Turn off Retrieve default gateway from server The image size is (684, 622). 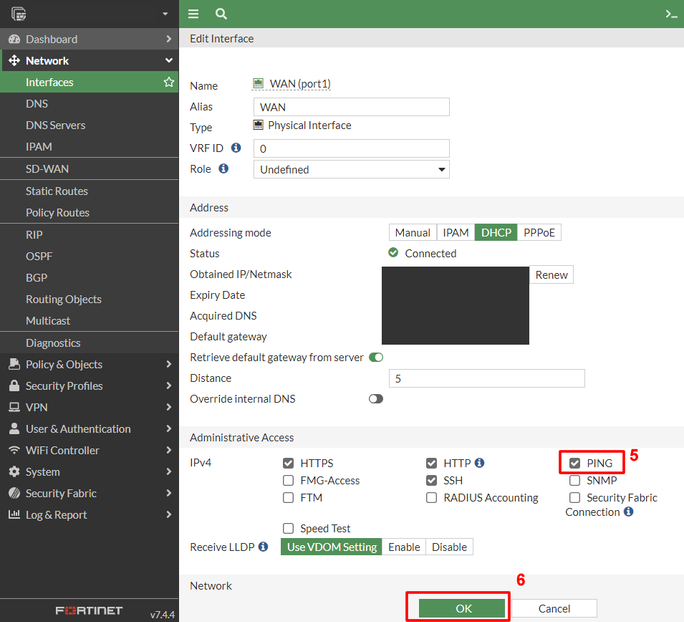tap(376, 357)
